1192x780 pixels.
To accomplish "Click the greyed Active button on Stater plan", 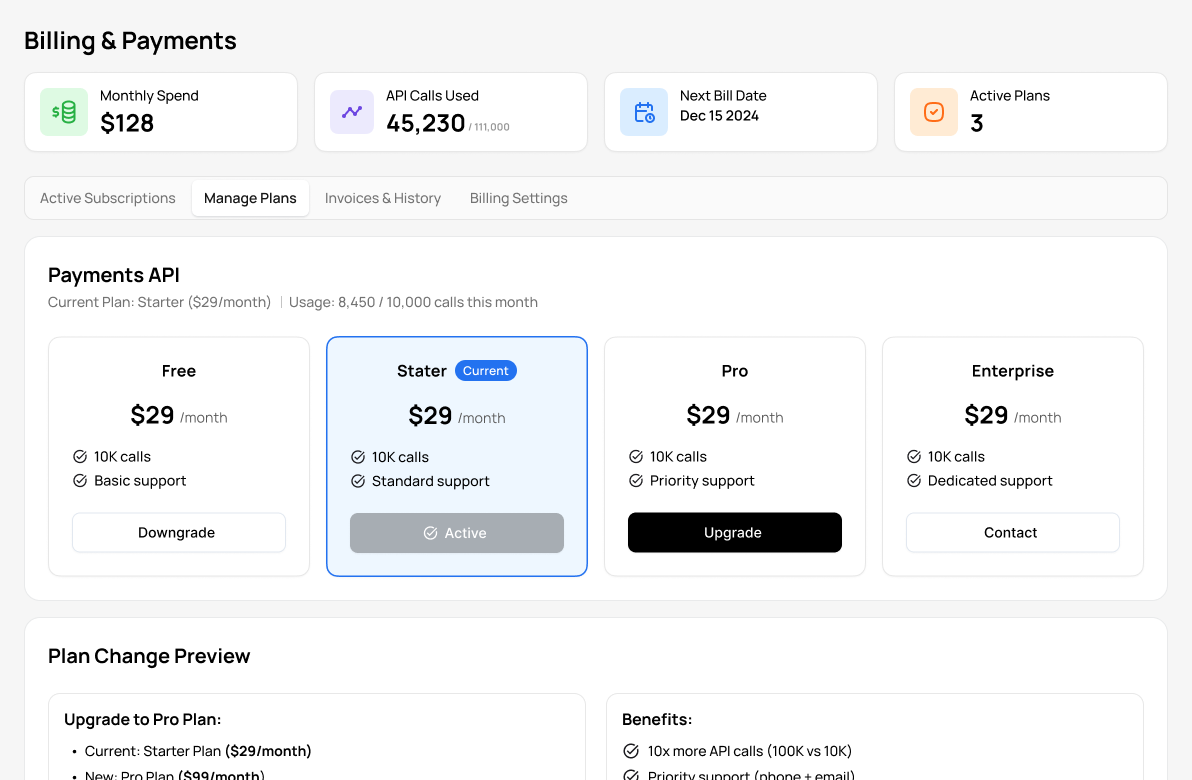I will click(457, 533).
